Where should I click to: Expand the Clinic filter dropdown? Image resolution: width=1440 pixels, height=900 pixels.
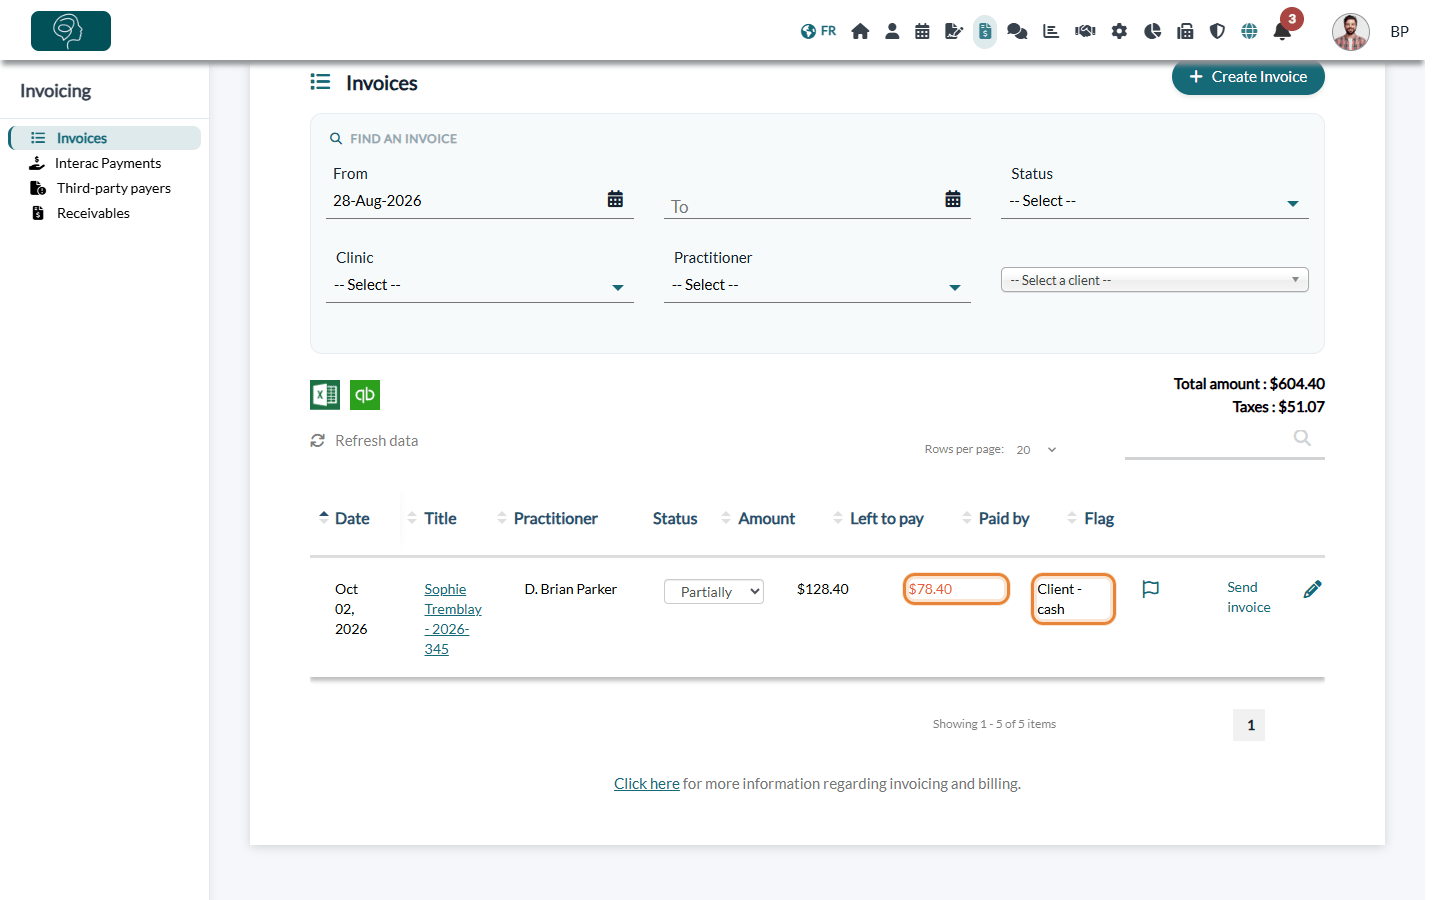coord(480,285)
